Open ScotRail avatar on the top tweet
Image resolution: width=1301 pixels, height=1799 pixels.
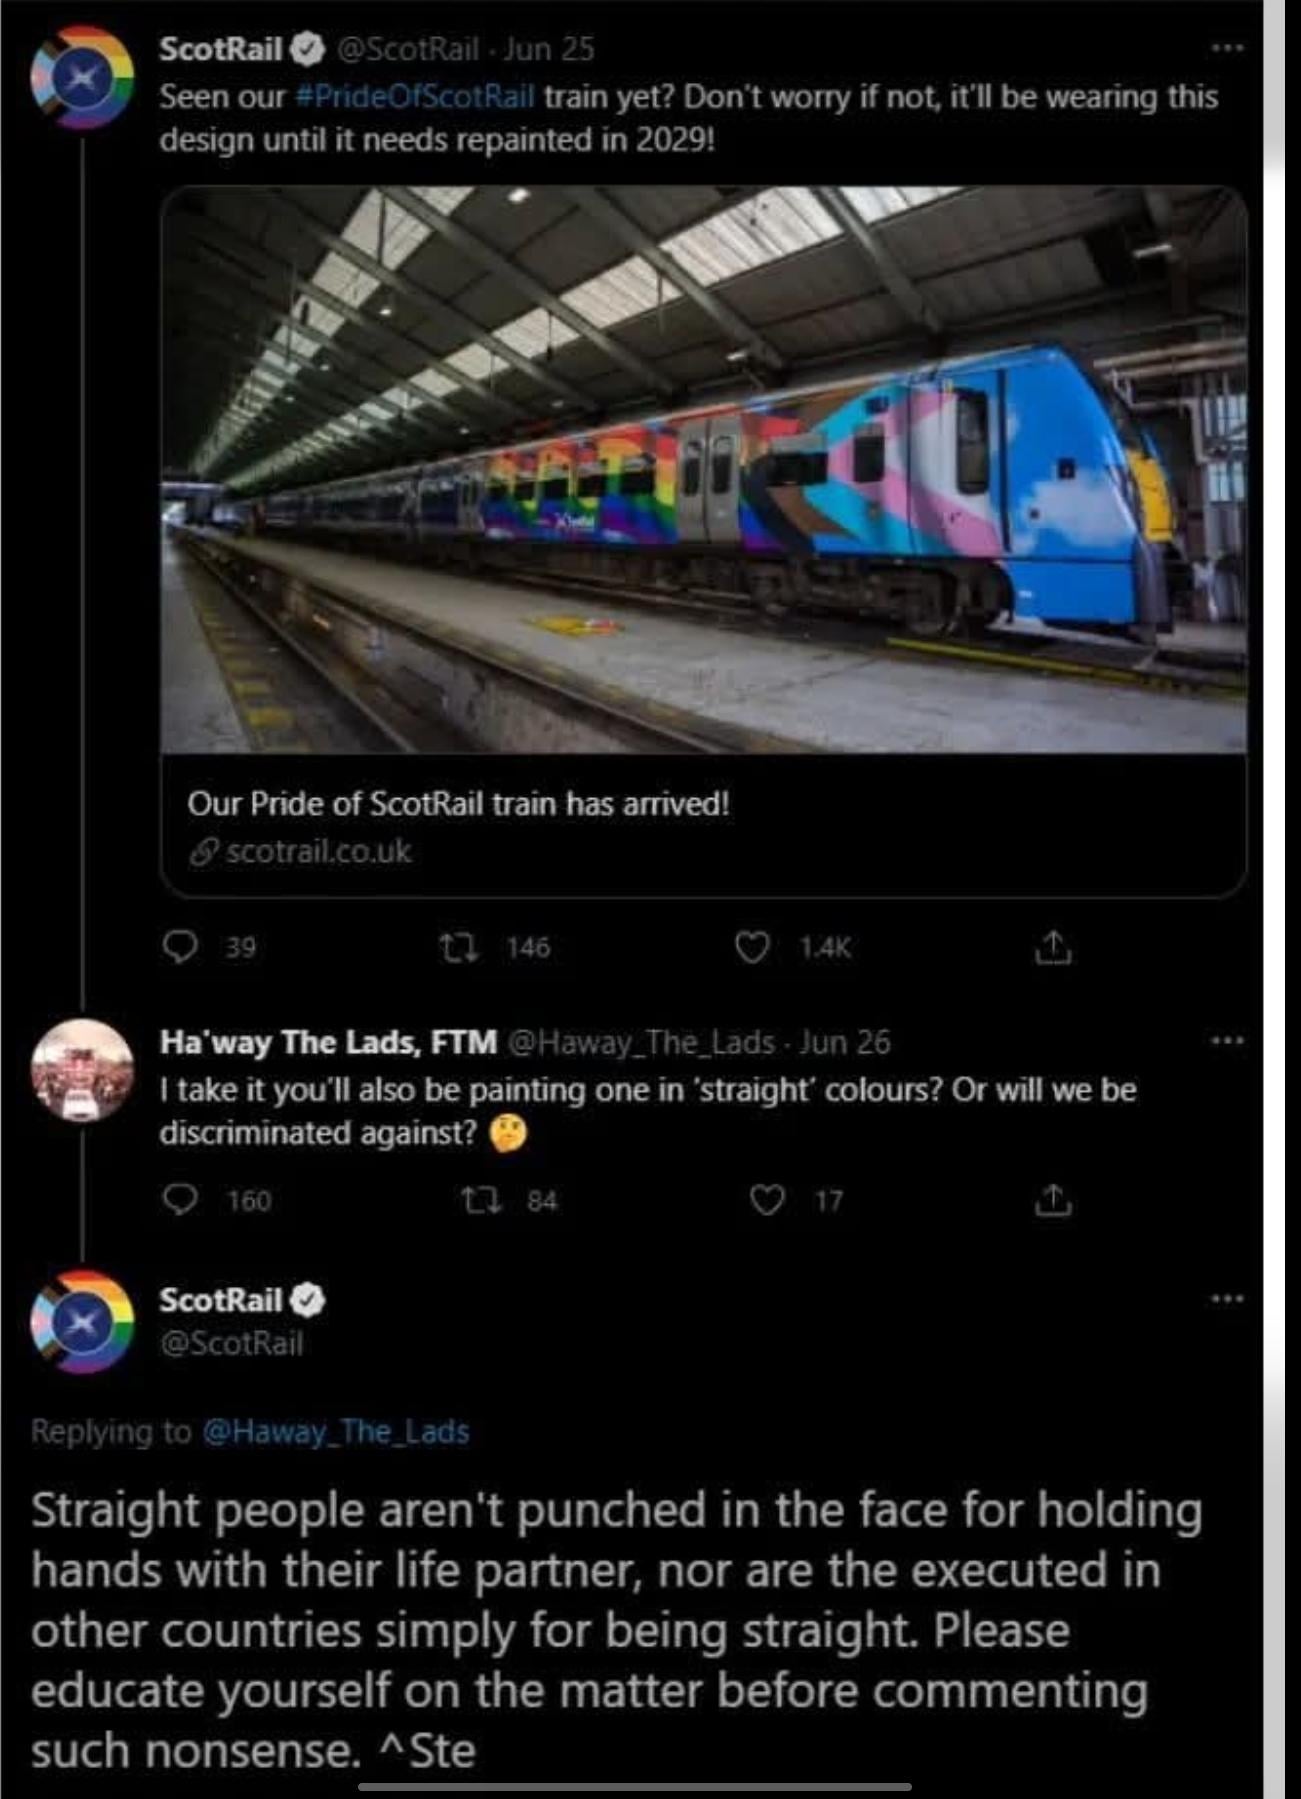[x=82, y=79]
